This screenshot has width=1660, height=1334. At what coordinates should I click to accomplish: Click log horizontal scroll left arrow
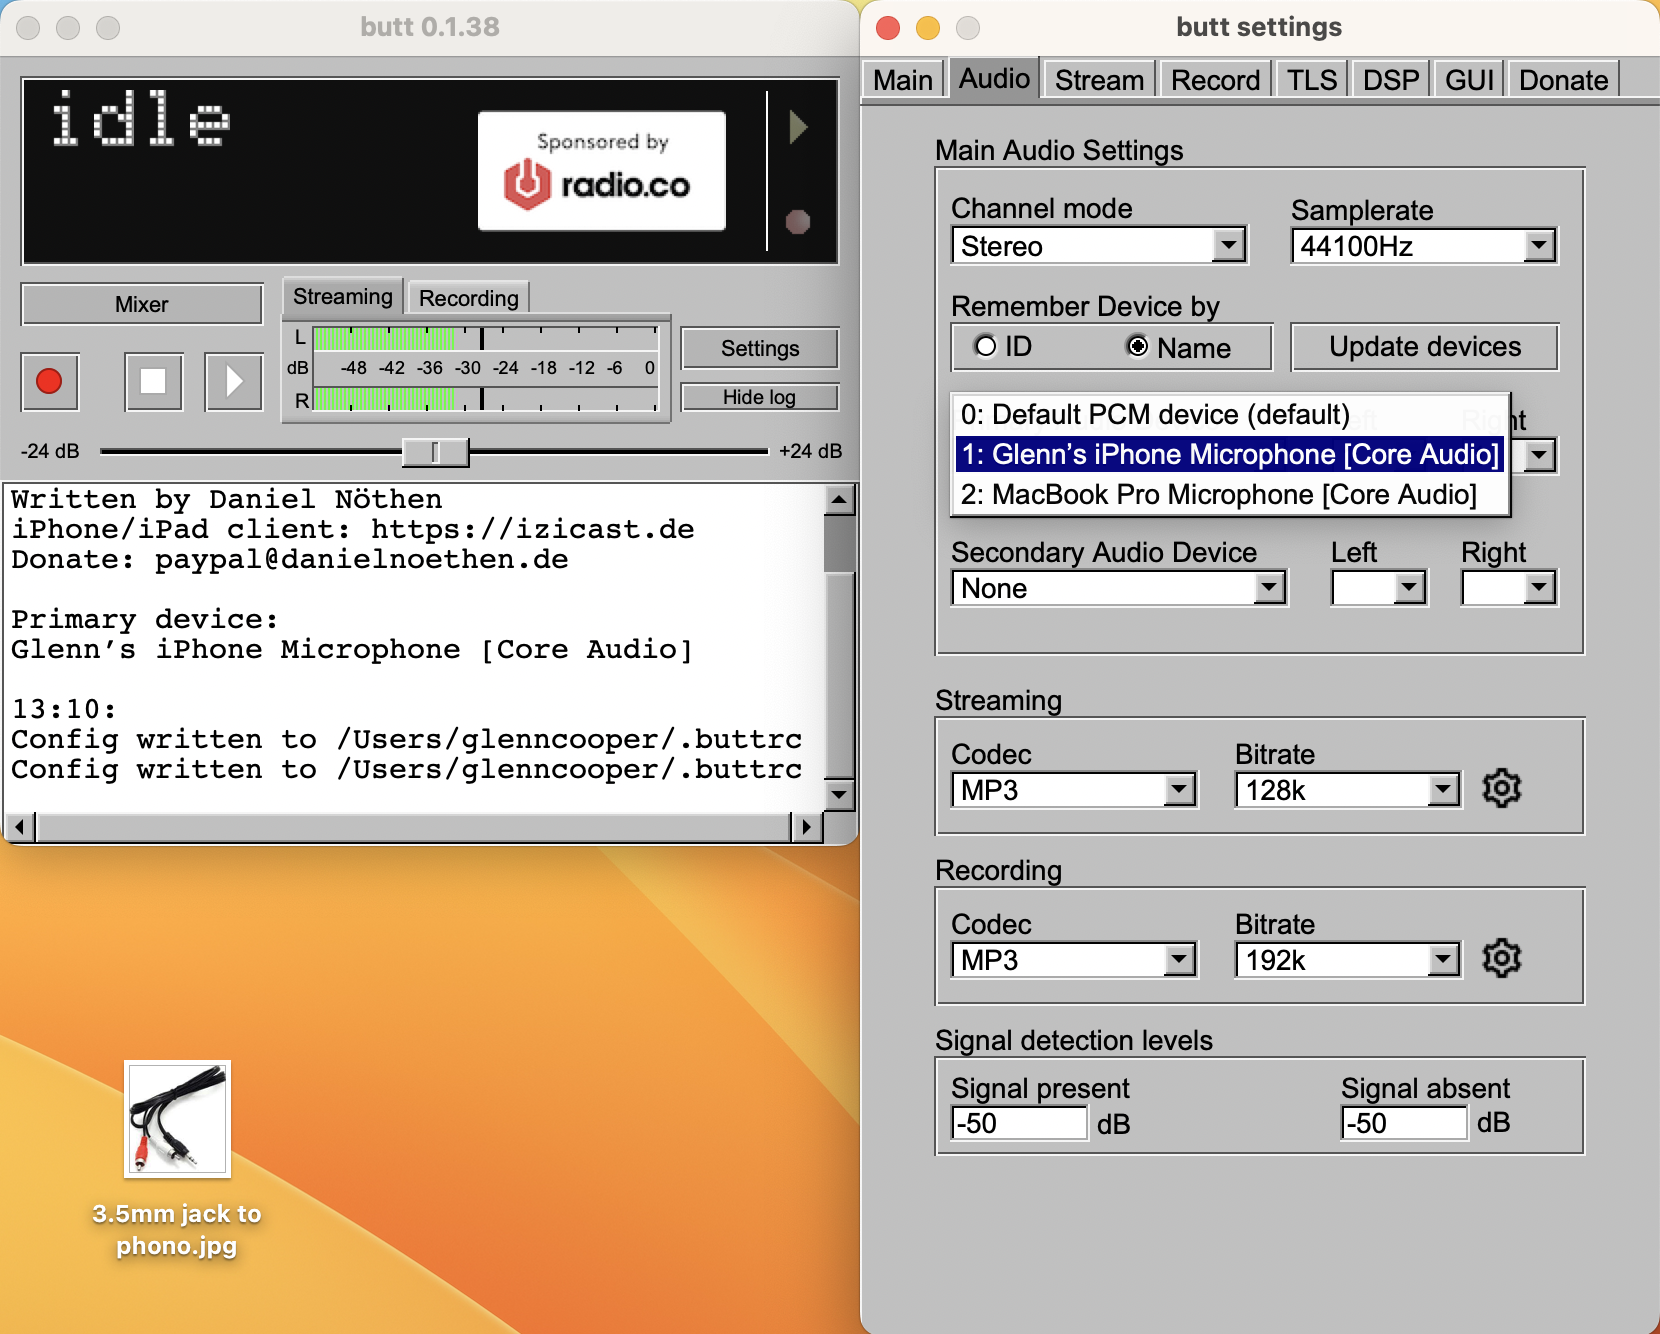(x=20, y=827)
